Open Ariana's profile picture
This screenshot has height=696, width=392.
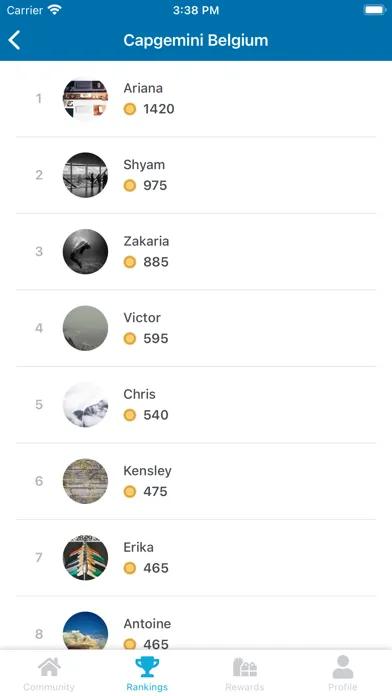(x=85, y=99)
